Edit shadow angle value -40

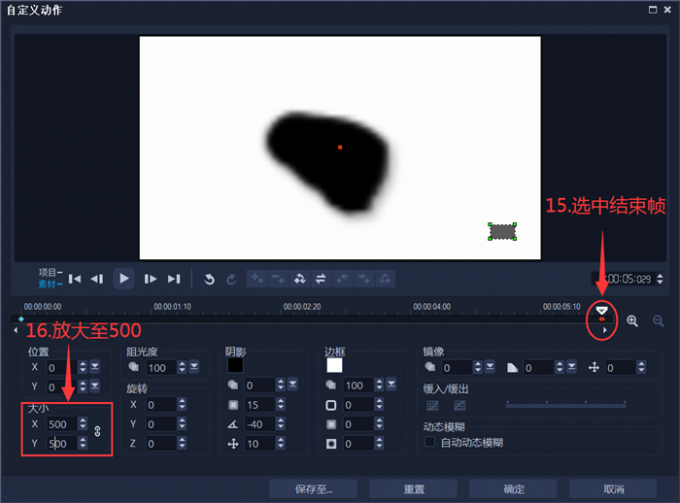(260, 424)
